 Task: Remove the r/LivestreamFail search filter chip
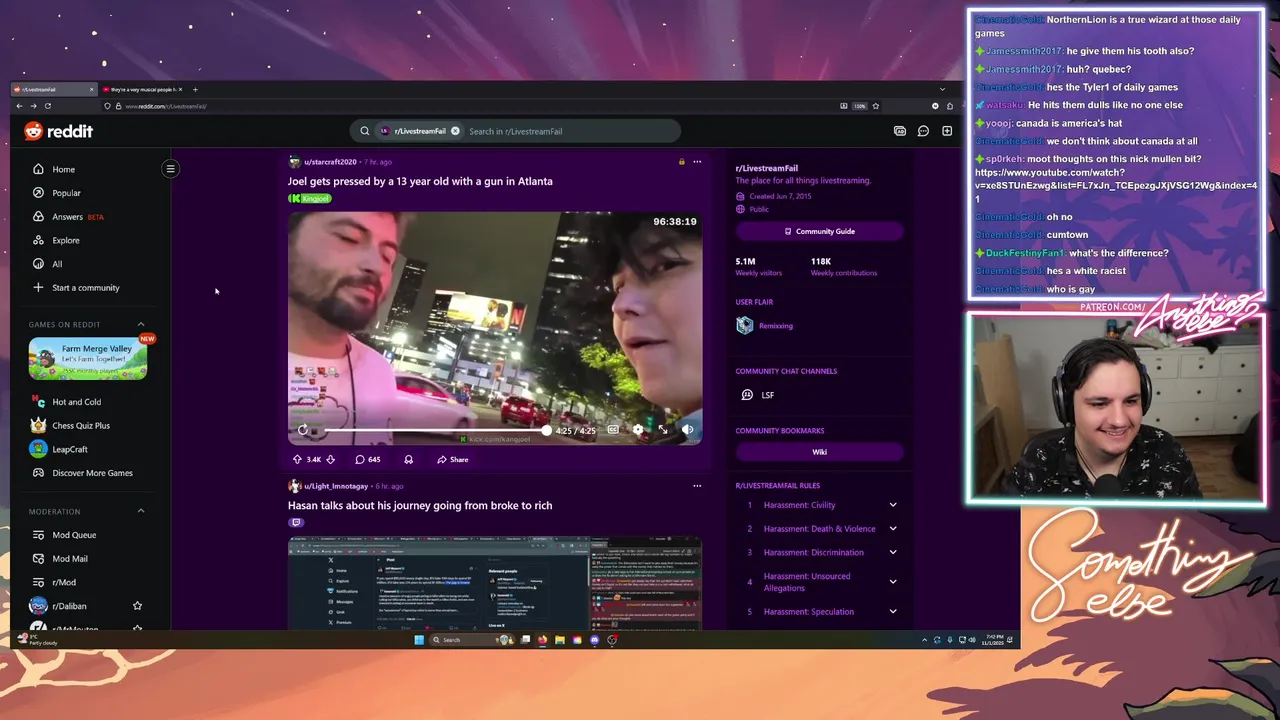pyautogui.click(x=455, y=131)
